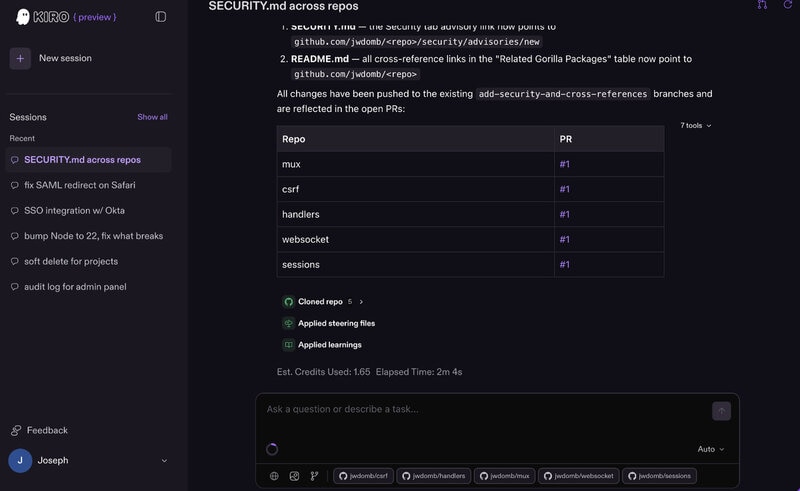Viewport: 800px width, 491px height.
Task: Click the globe icon below the prompt box
Action: 274,476
